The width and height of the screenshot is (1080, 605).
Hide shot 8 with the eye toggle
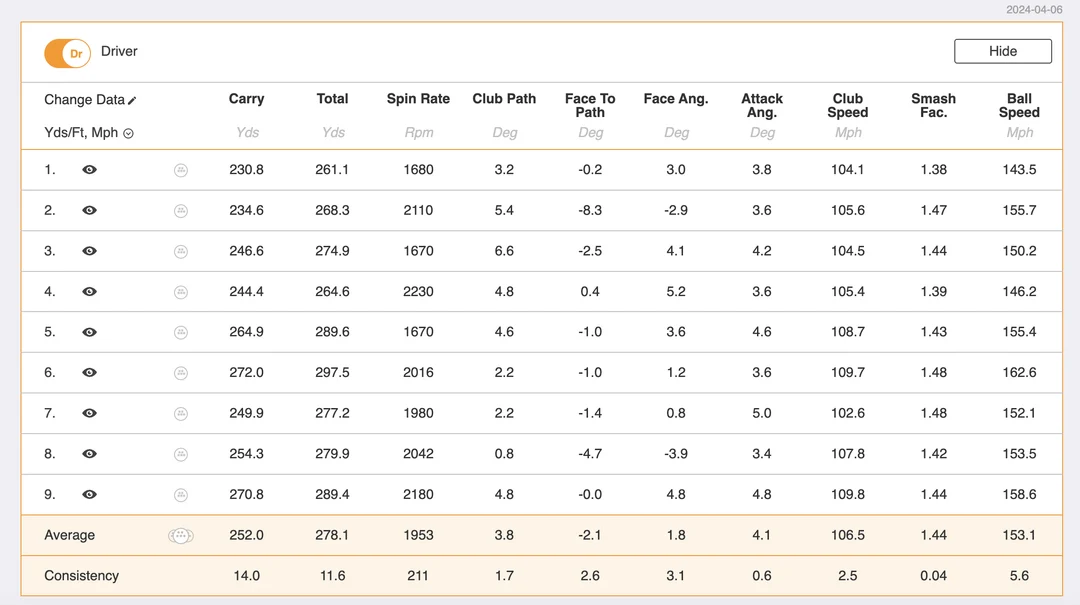[89, 453]
